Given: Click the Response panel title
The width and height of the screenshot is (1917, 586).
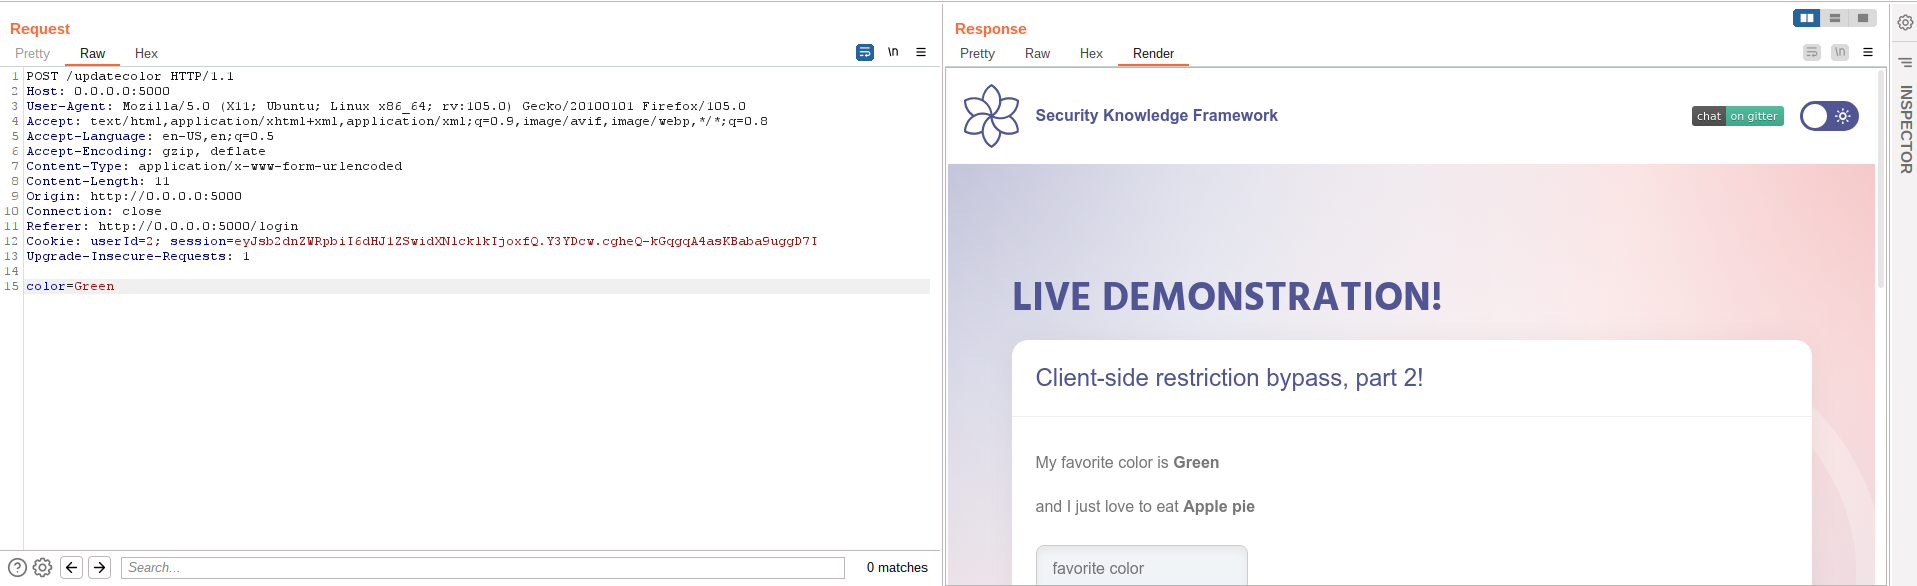Looking at the screenshot, I should (x=990, y=29).
